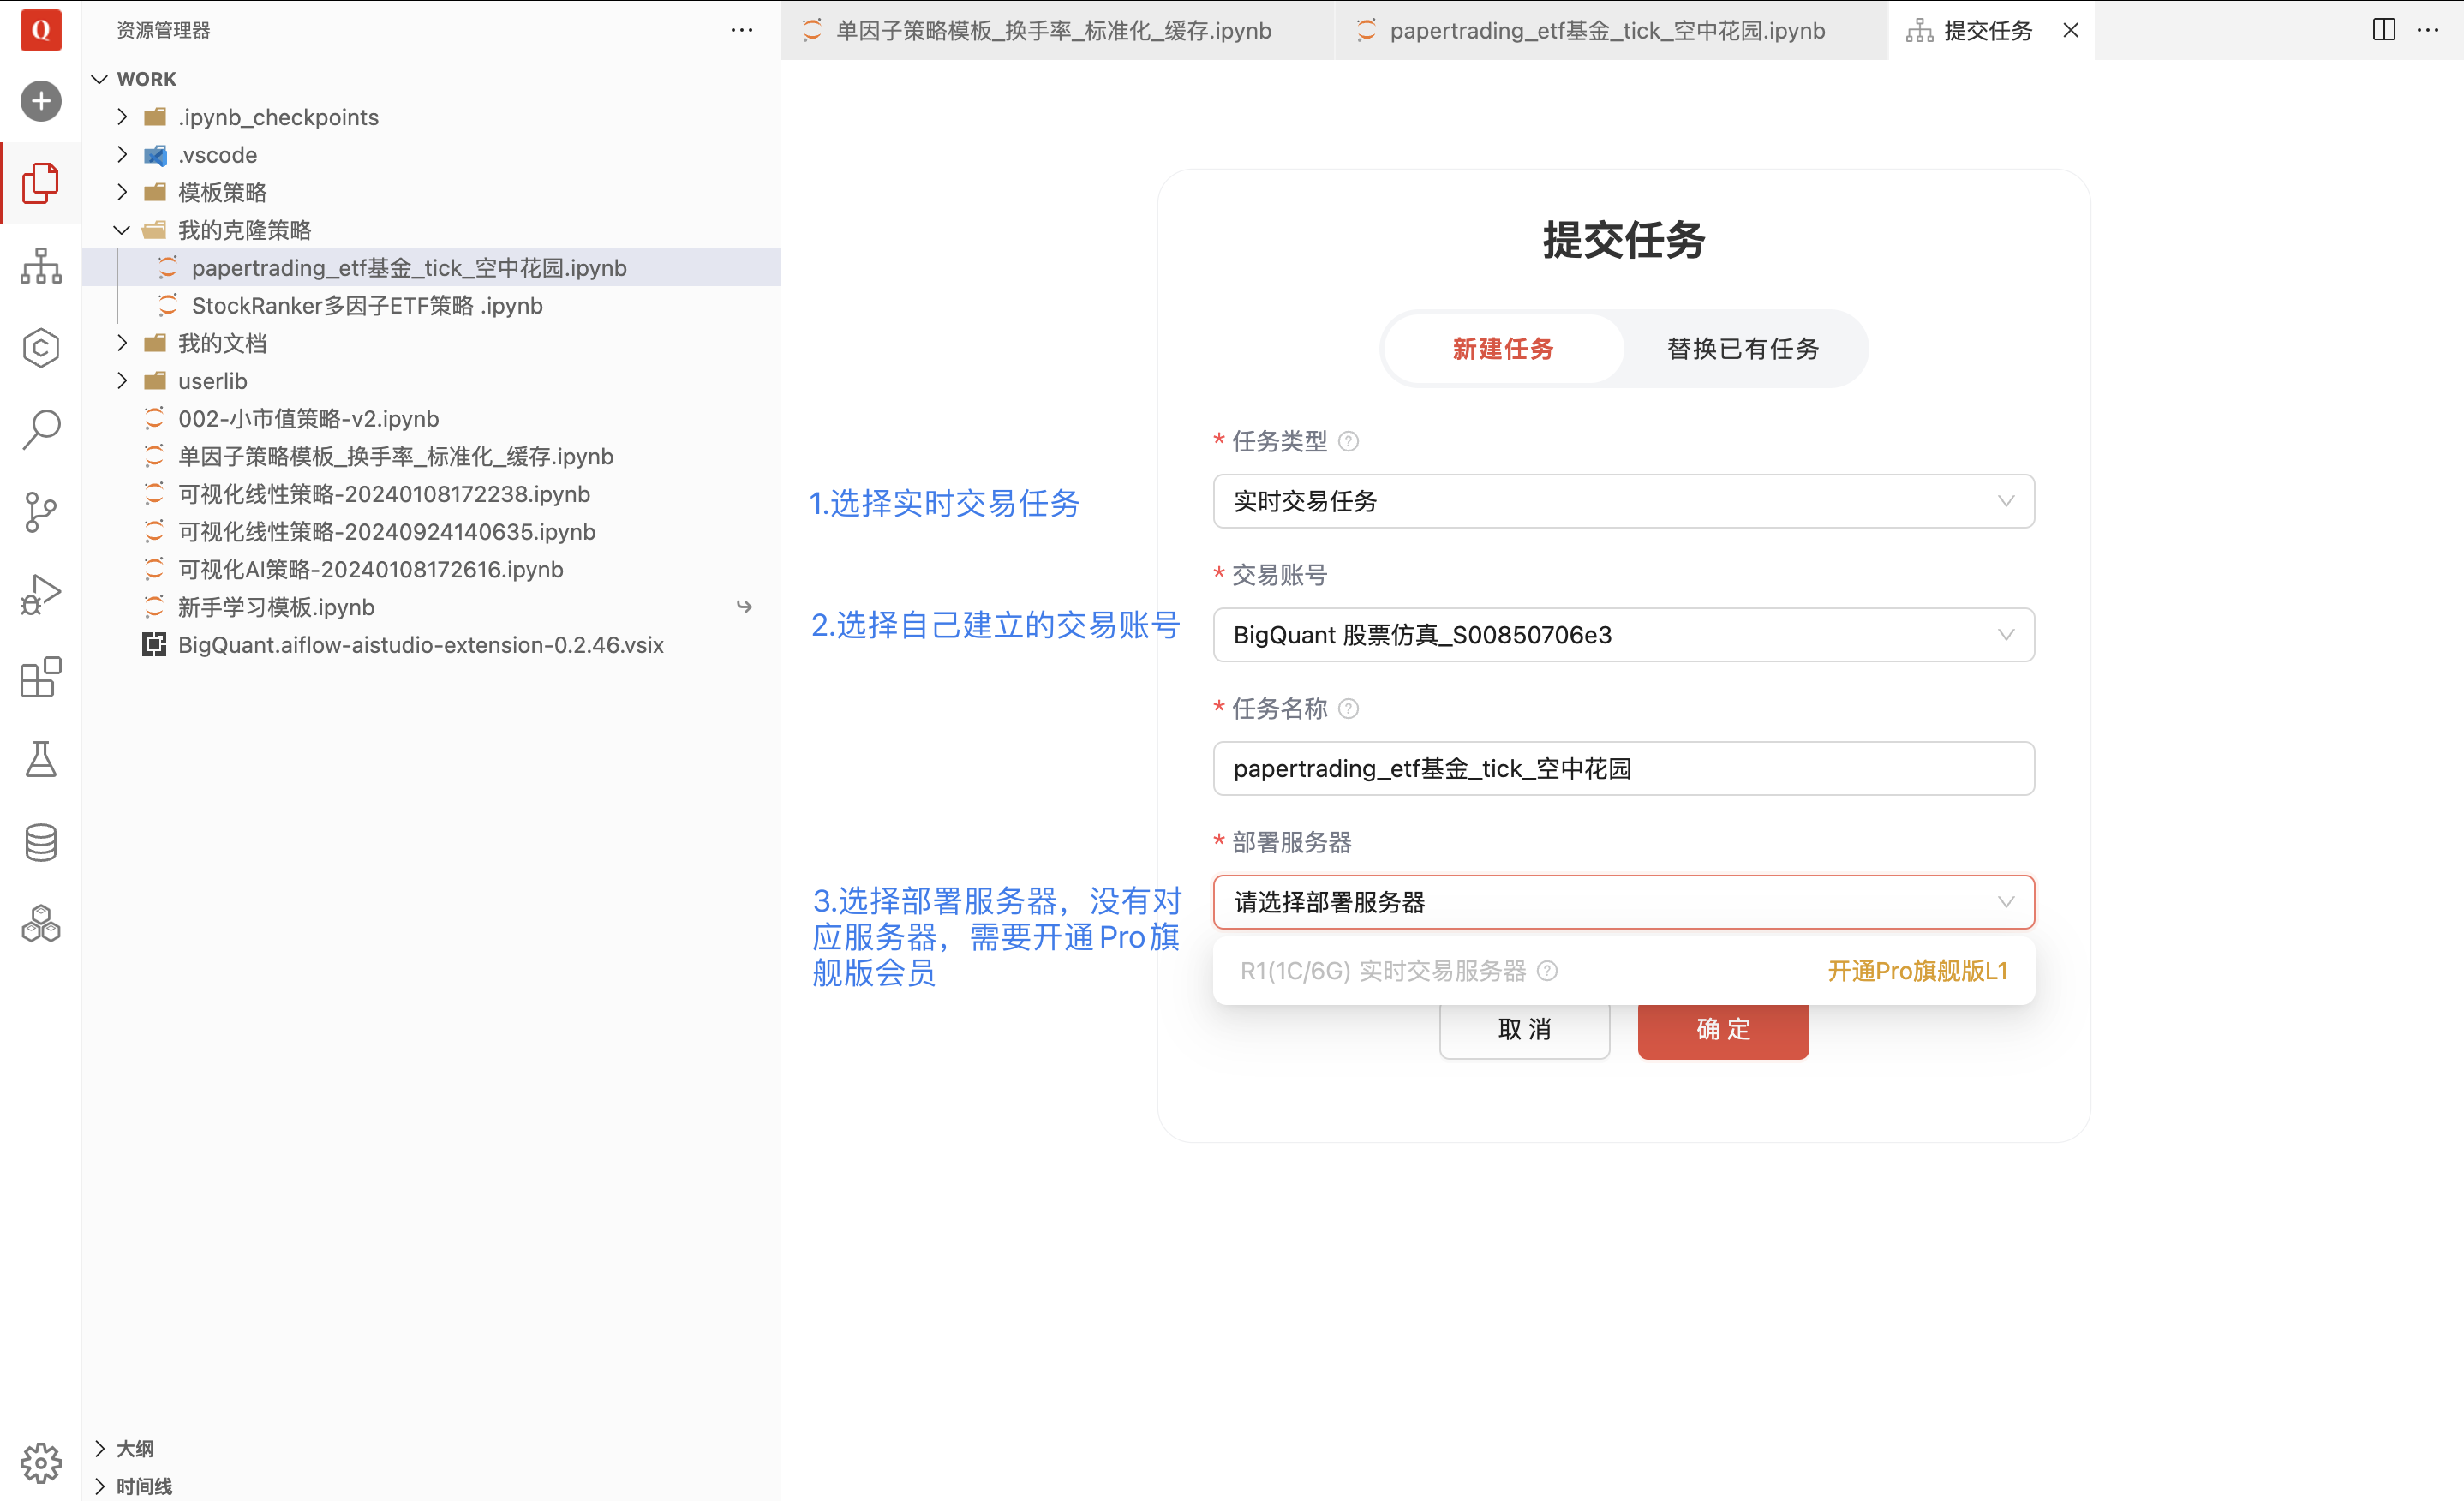Open Run and Debug sidebar icon
This screenshot has width=2464, height=1501.
[x=40, y=594]
